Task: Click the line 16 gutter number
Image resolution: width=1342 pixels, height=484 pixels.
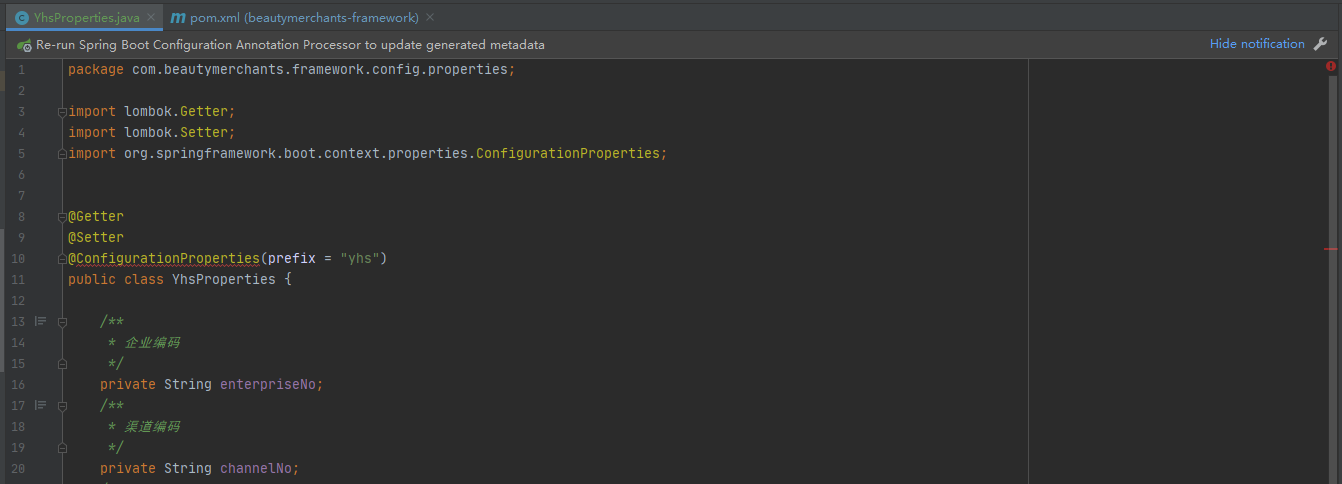Action: (18, 384)
